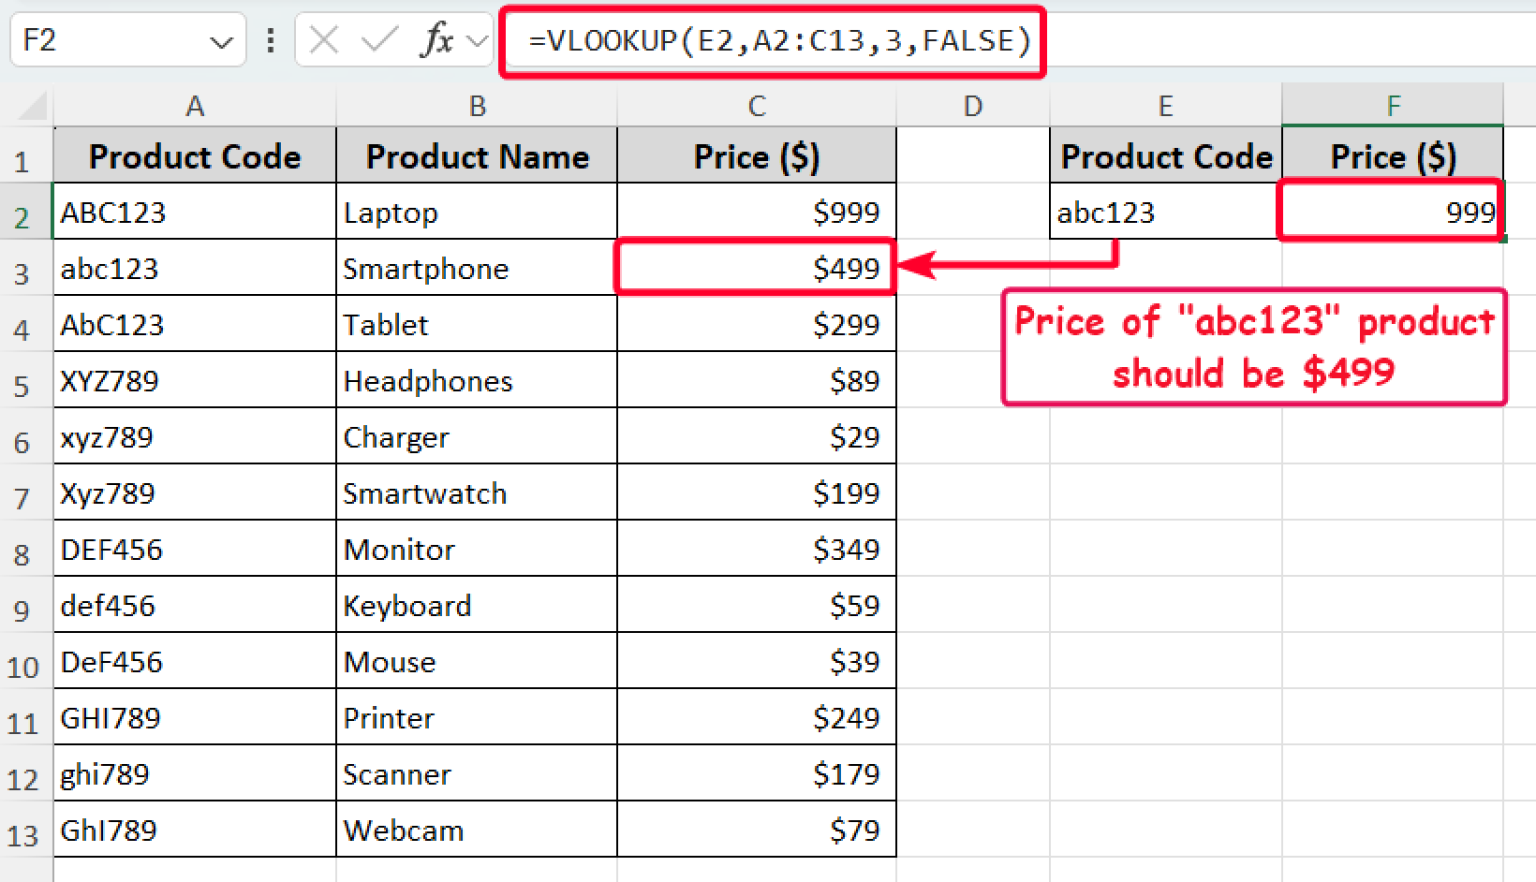Select cell C13 showing $79
This screenshot has width=1536, height=882.
tap(756, 831)
